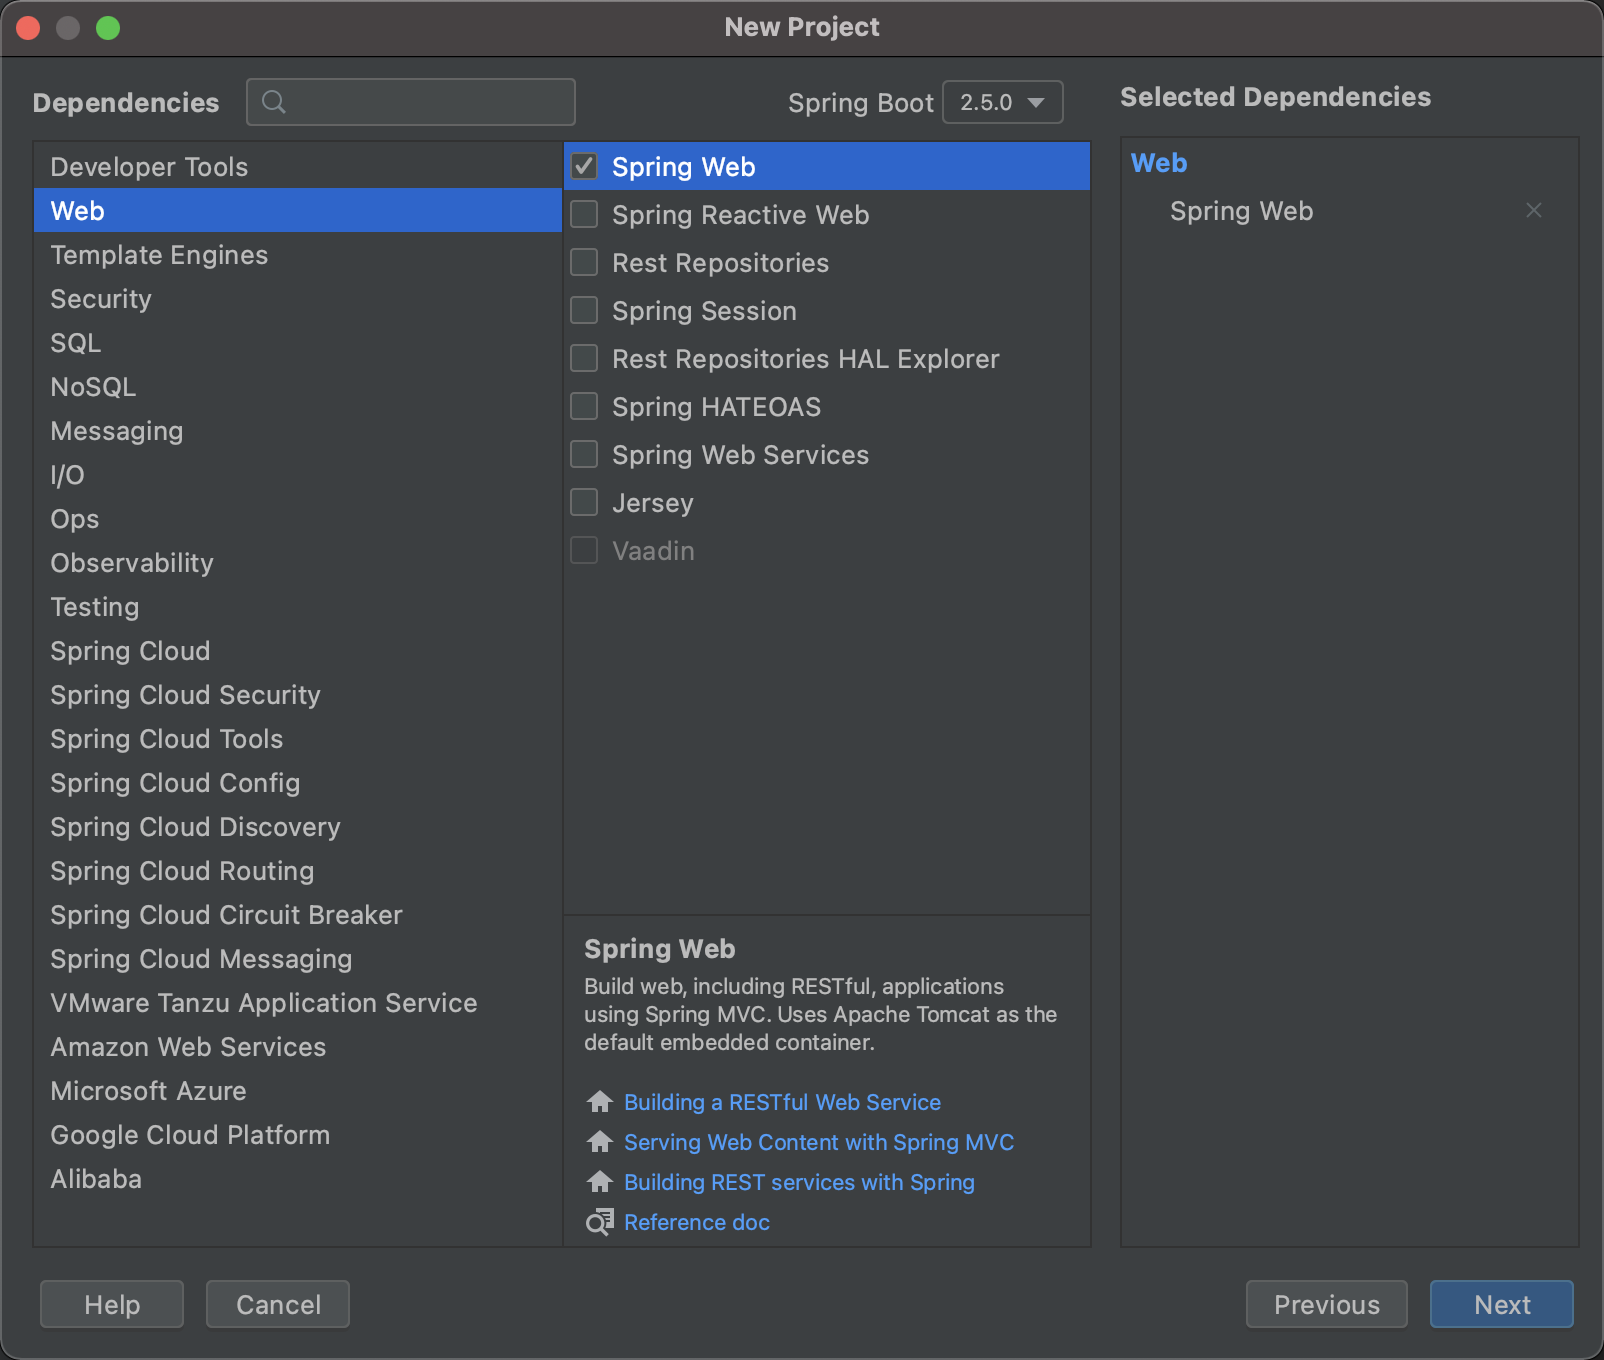Viewport: 1604px width, 1360px height.
Task: Select the Security category
Action: point(100,298)
